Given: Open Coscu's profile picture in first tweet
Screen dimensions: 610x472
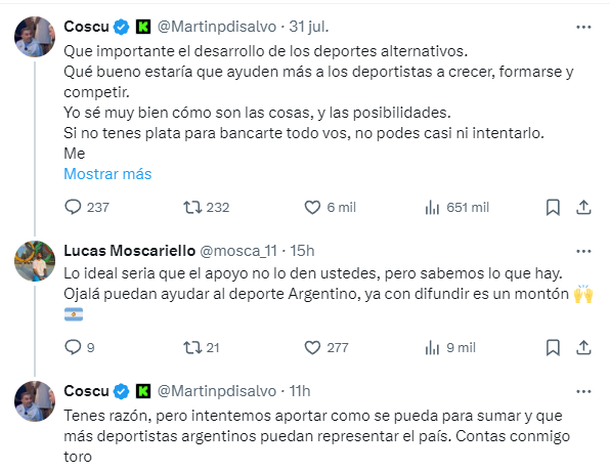Looking at the screenshot, I should pyautogui.click(x=34, y=36).
